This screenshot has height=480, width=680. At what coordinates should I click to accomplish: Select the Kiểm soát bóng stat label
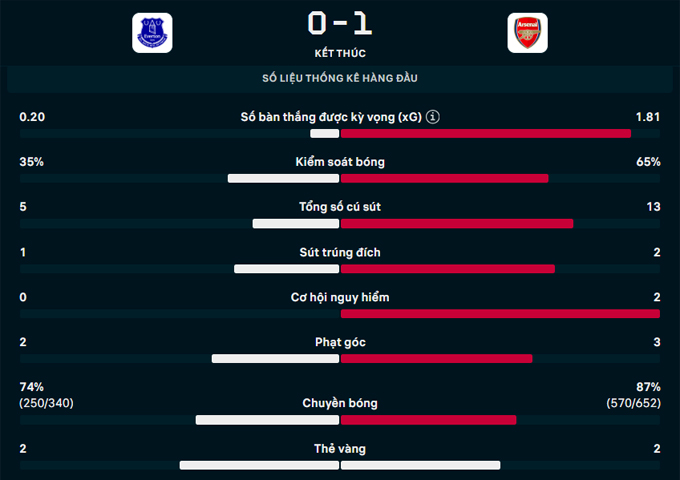340,163
